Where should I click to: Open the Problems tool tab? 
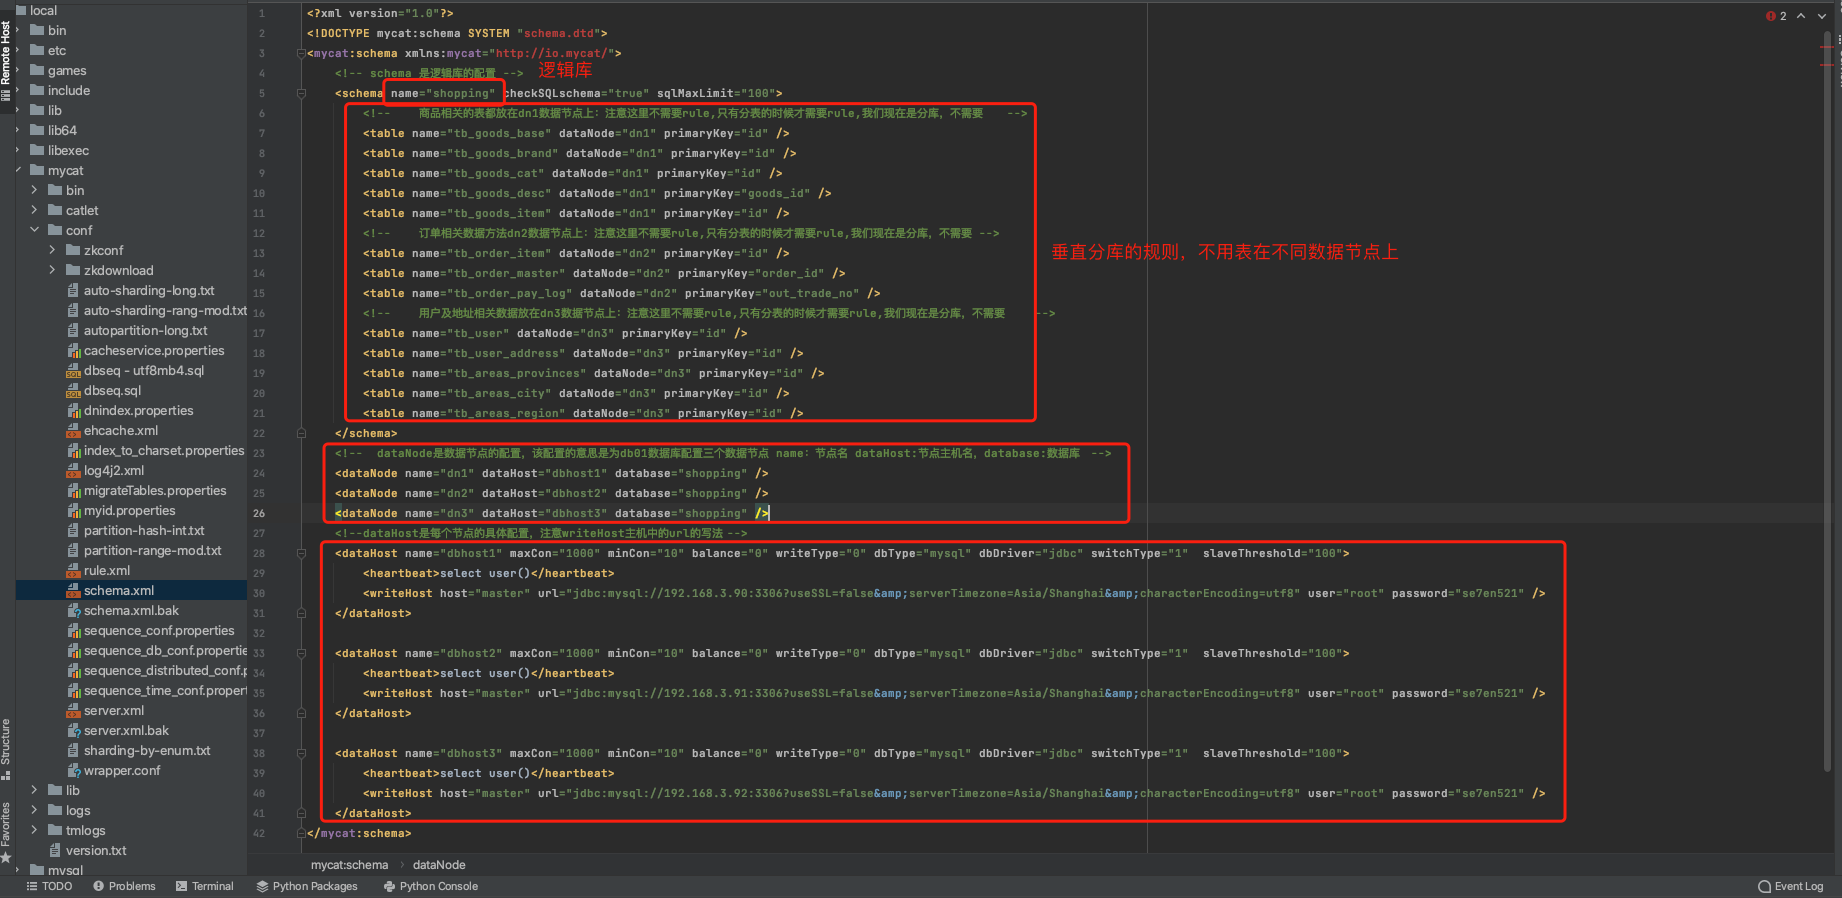pos(124,886)
